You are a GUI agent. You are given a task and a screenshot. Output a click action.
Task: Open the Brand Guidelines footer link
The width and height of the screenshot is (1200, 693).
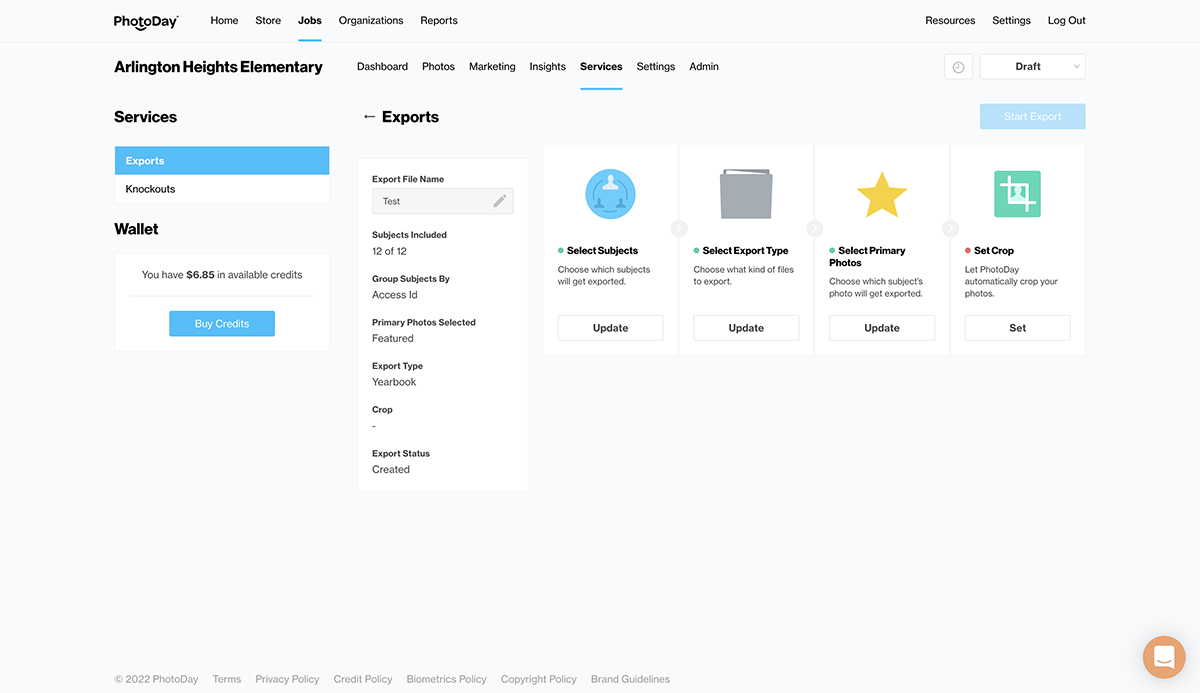tap(630, 680)
